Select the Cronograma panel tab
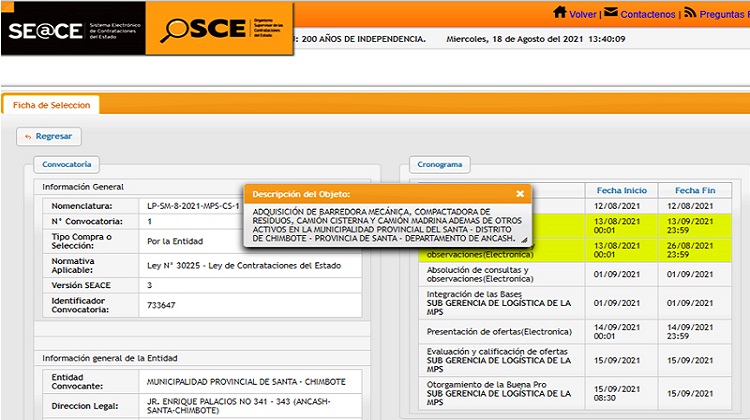750x420 pixels. (x=440, y=165)
